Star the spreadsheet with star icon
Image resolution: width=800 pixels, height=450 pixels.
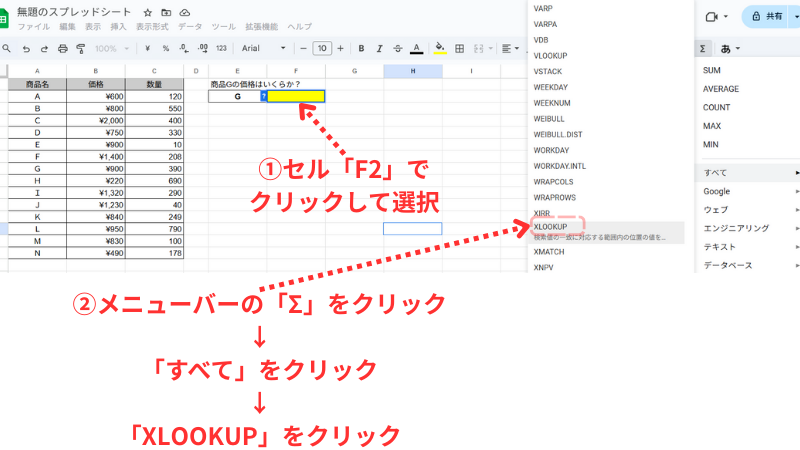click(x=148, y=11)
